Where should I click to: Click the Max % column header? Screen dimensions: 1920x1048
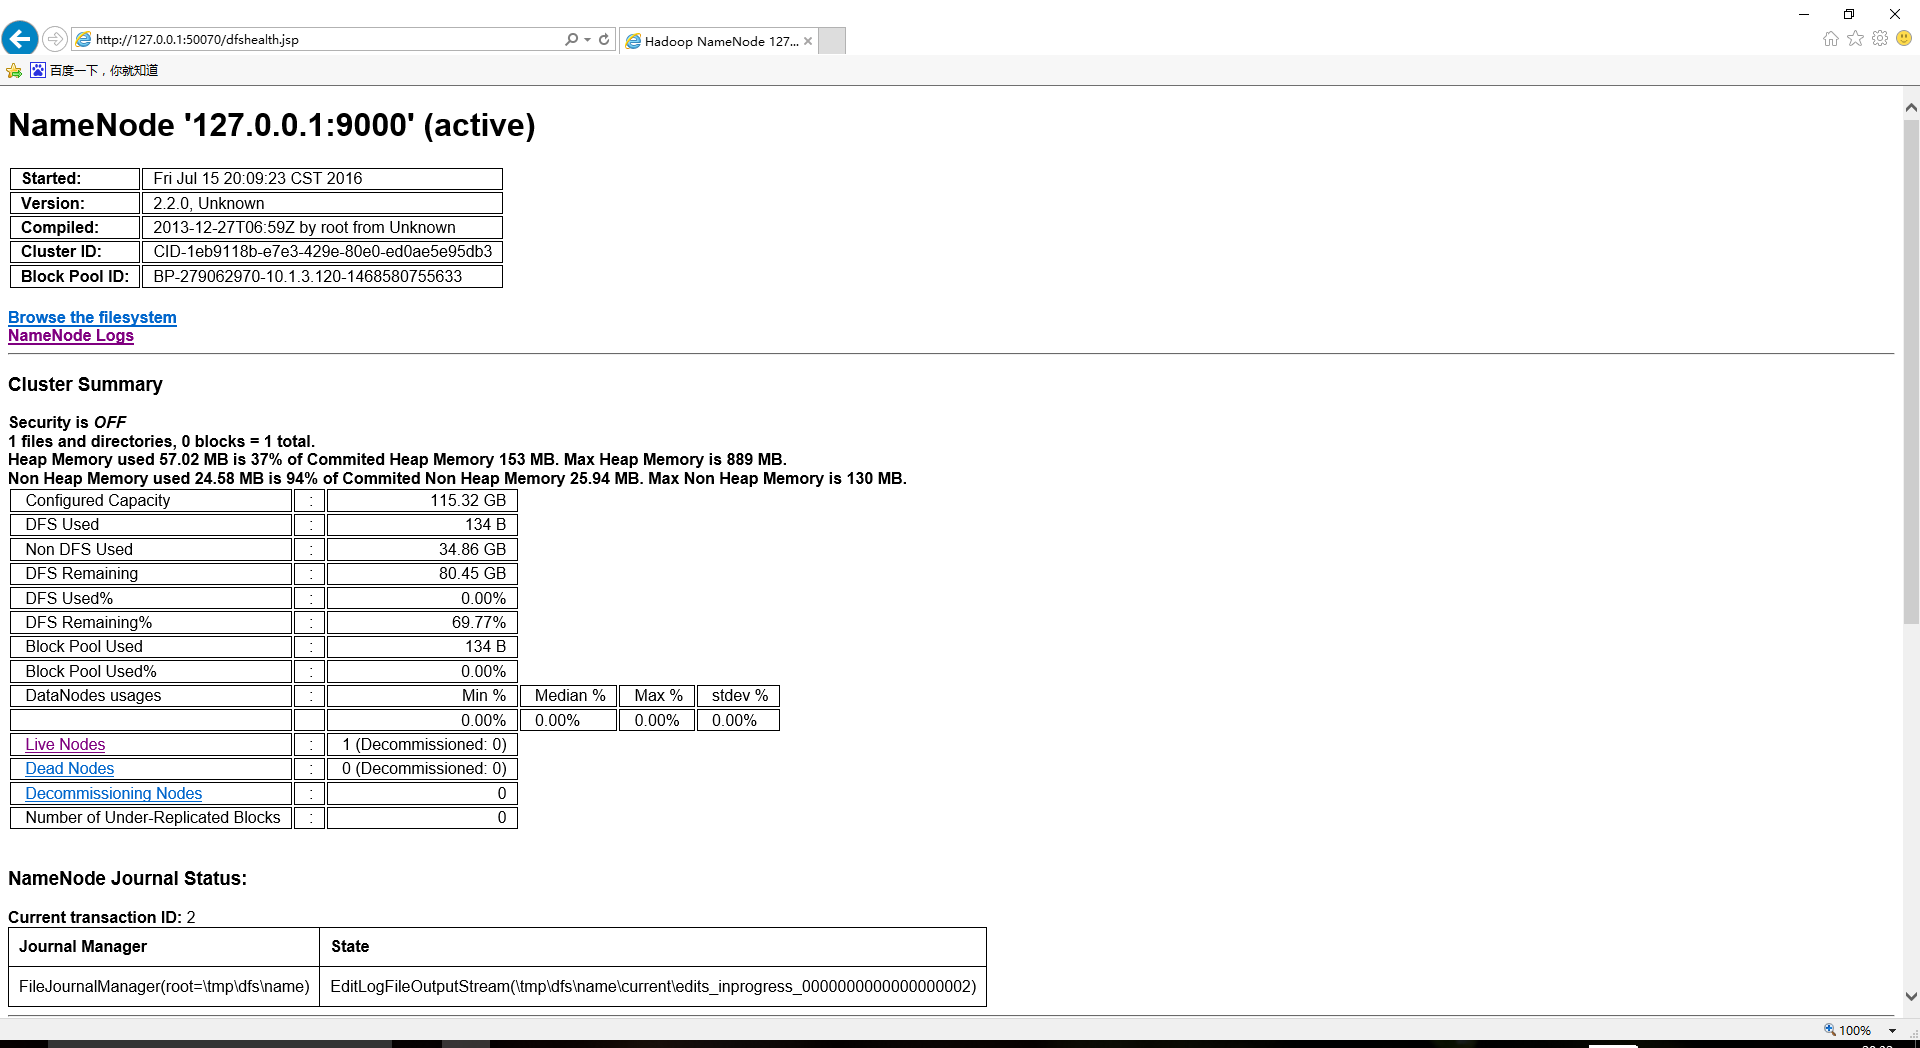[x=657, y=695]
